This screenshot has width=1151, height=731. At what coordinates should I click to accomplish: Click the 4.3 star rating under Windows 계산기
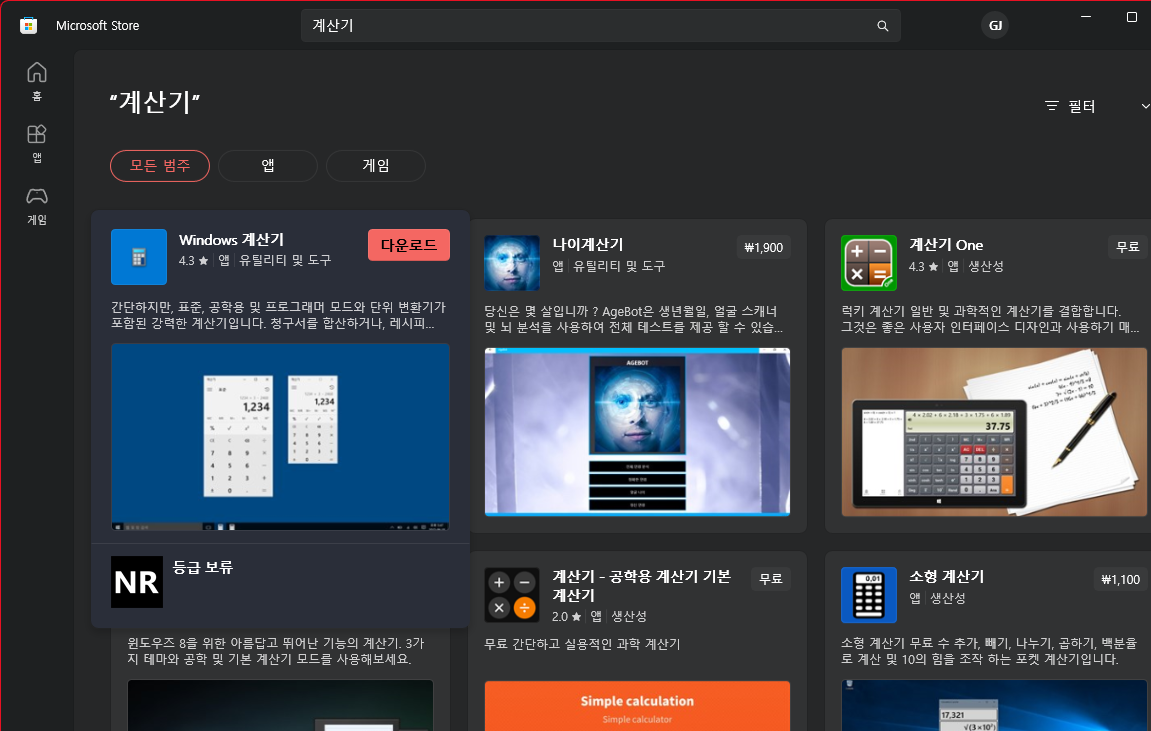coord(193,261)
